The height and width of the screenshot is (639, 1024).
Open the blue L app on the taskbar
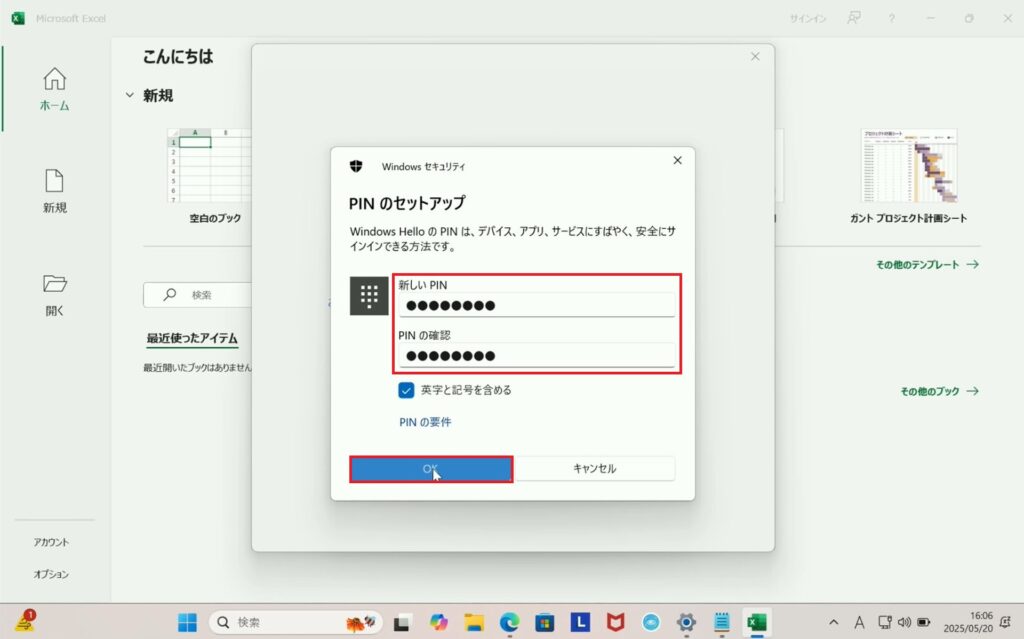(580, 623)
